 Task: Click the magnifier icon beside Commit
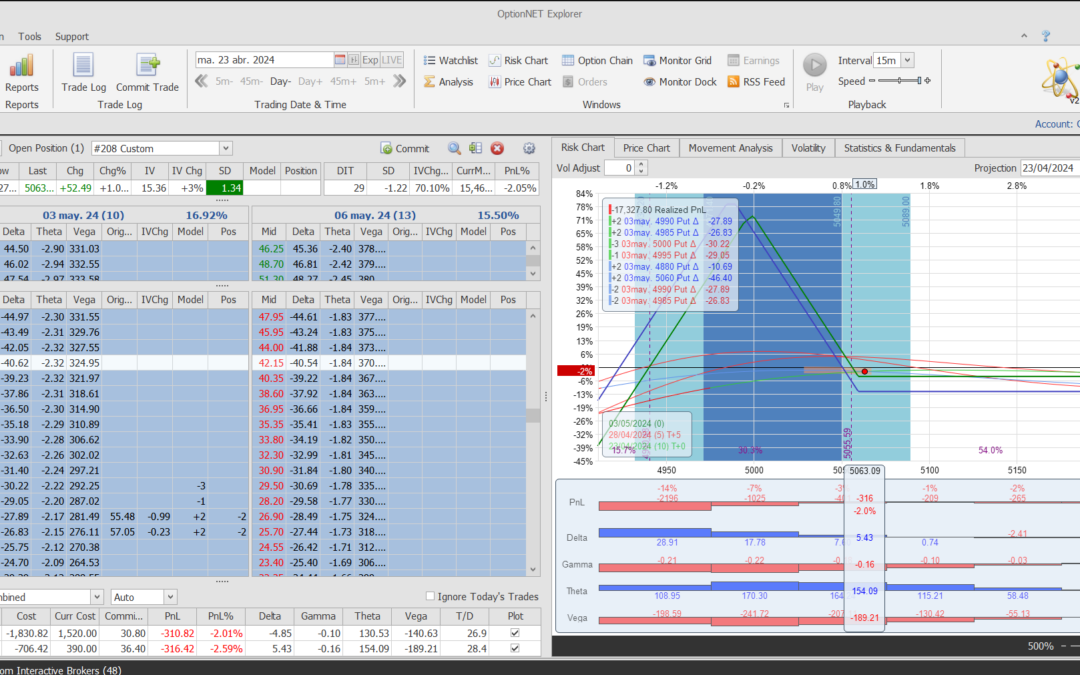click(x=454, y=148)
